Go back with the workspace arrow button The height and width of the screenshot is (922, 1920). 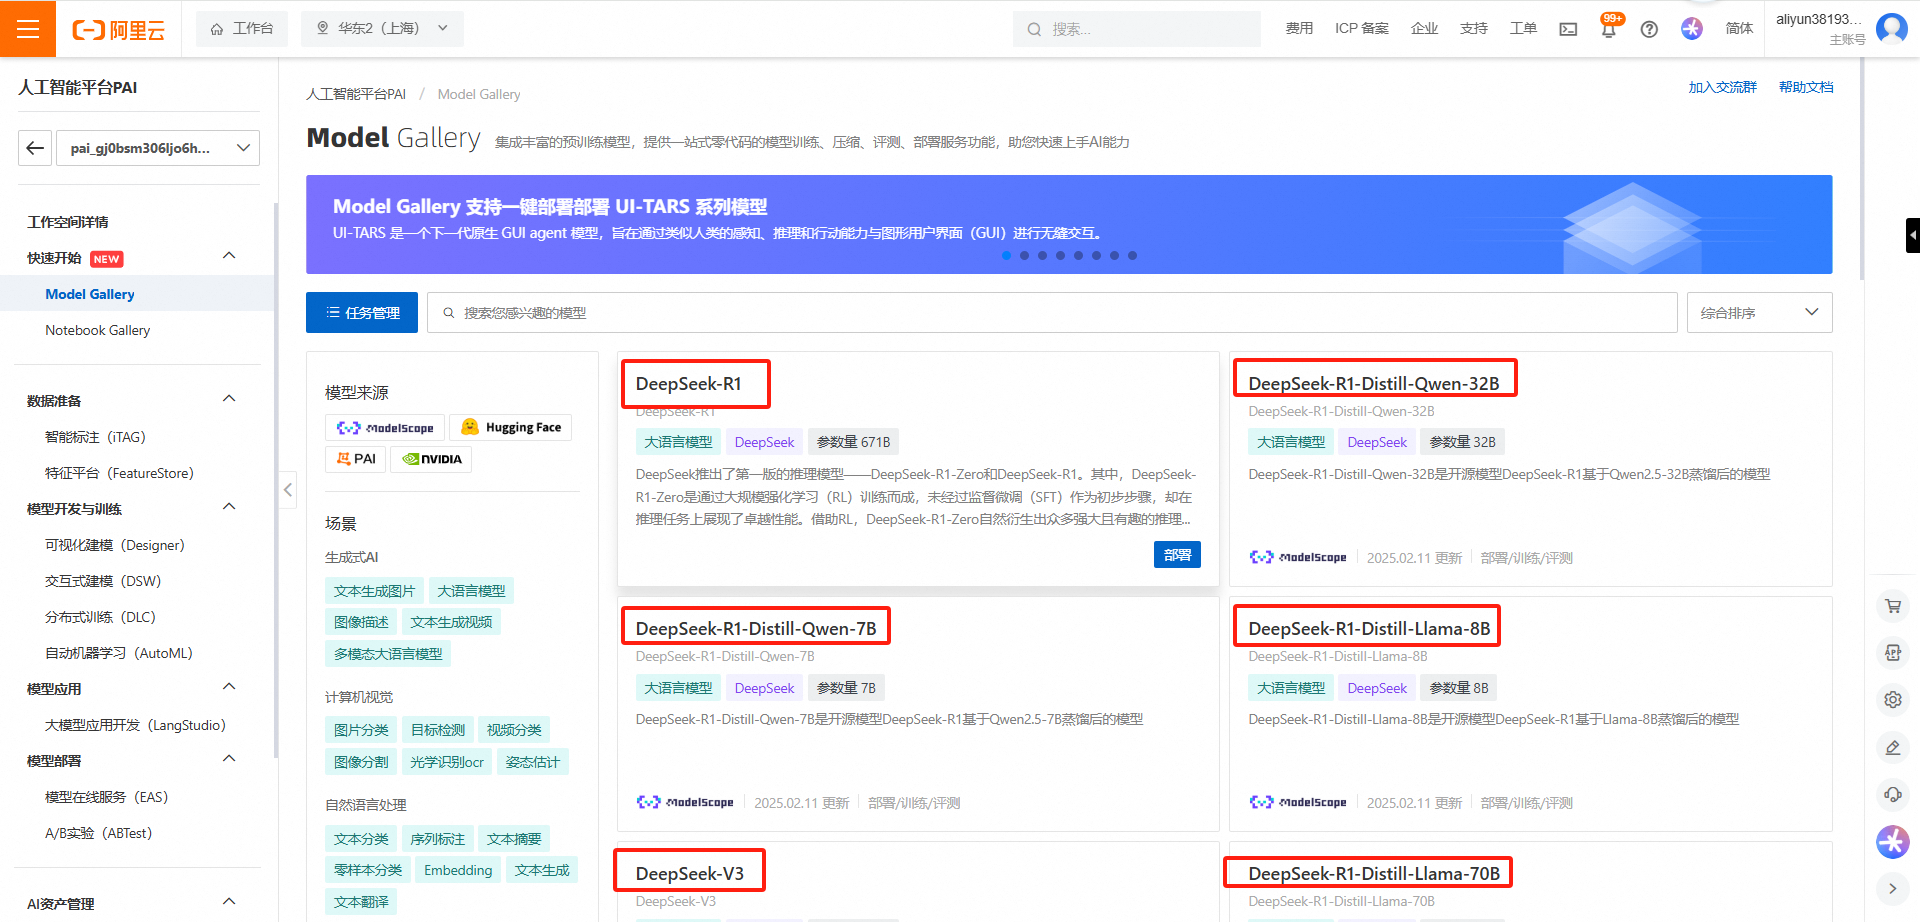tap(35, 148)
